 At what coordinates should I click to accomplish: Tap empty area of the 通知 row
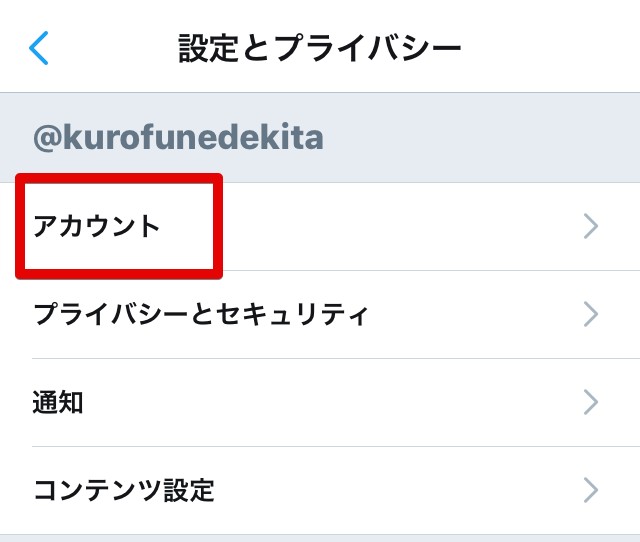coord(330,403)
